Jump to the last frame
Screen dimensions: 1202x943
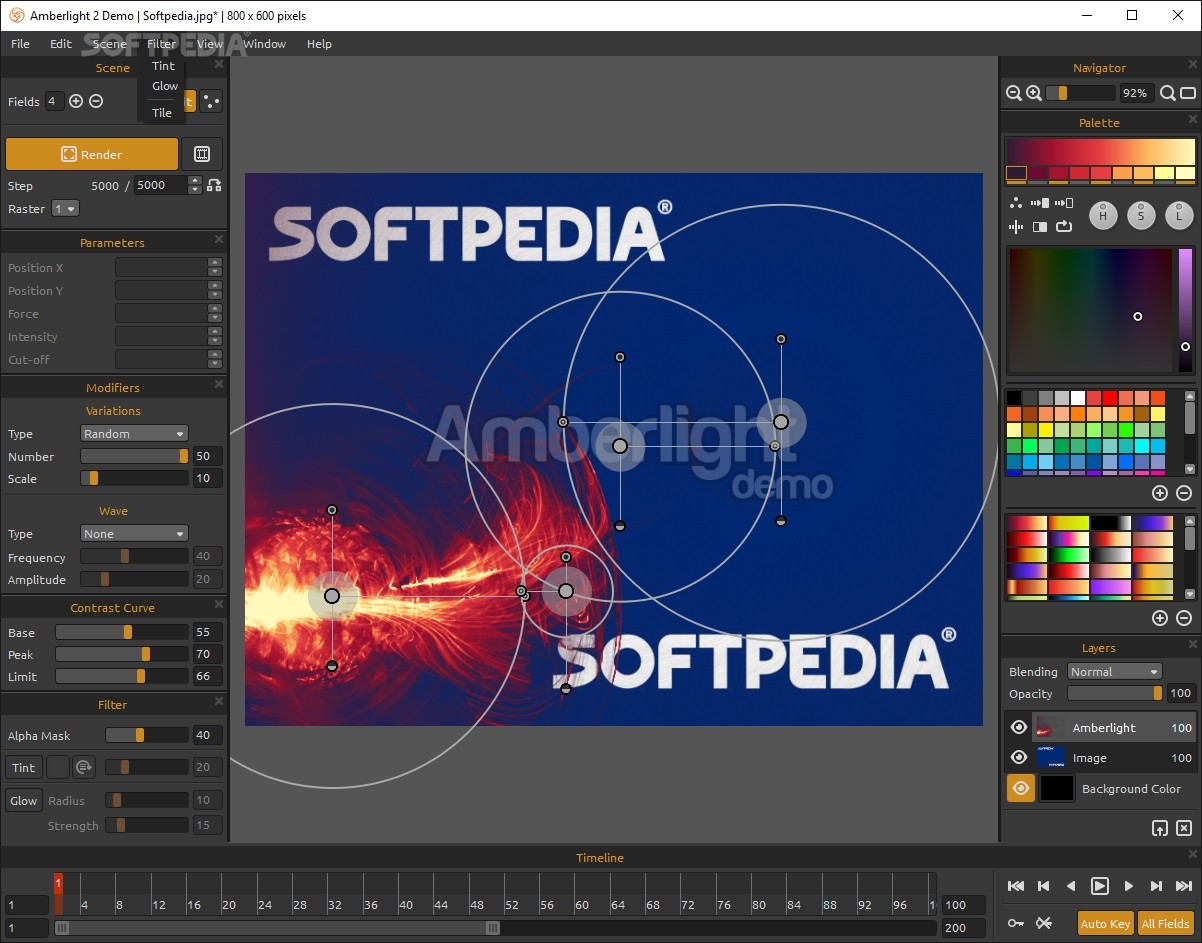1184,886
